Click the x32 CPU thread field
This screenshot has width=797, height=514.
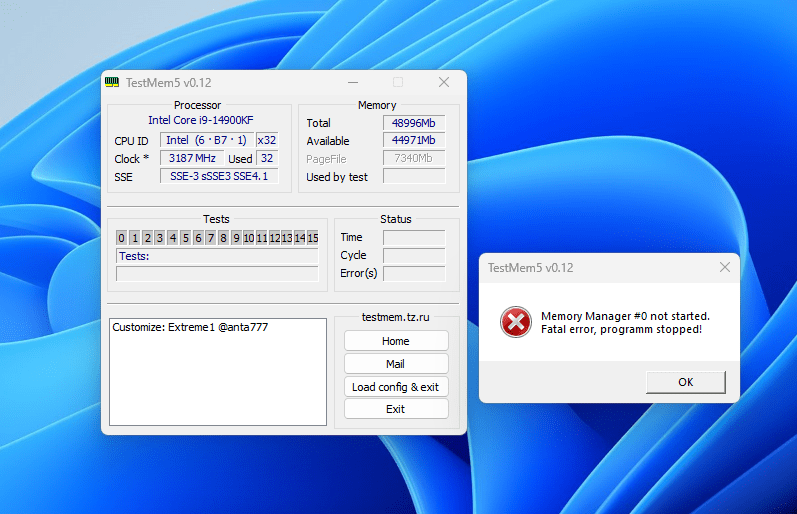[267, 140]
